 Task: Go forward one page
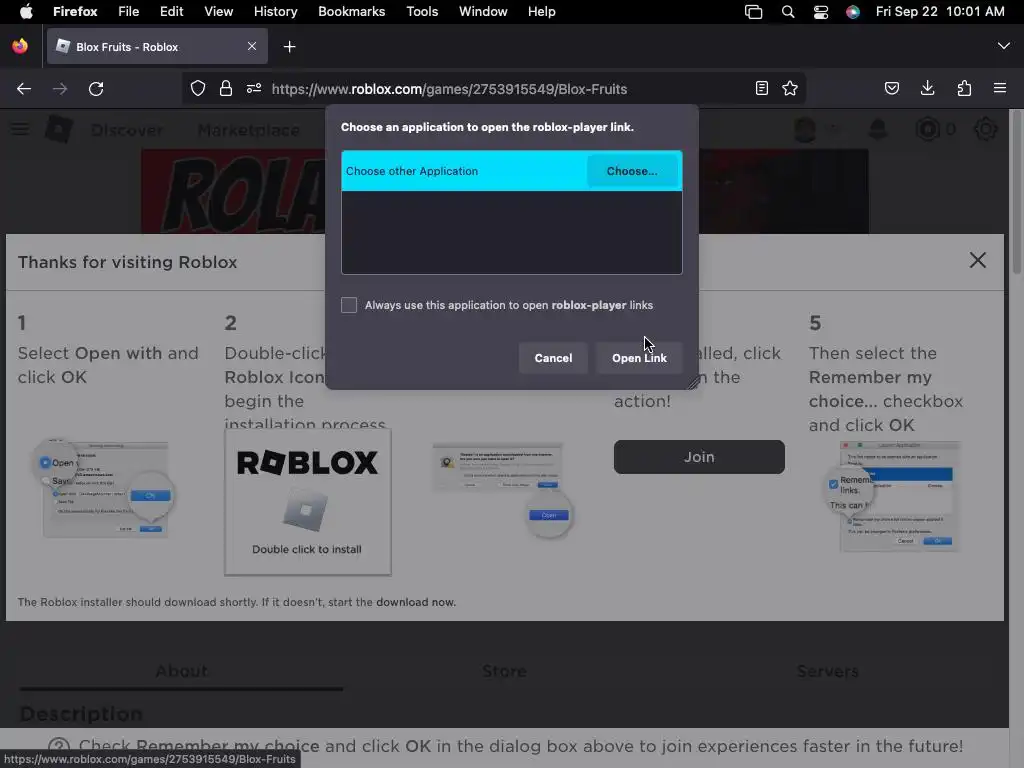coord(60,89)
